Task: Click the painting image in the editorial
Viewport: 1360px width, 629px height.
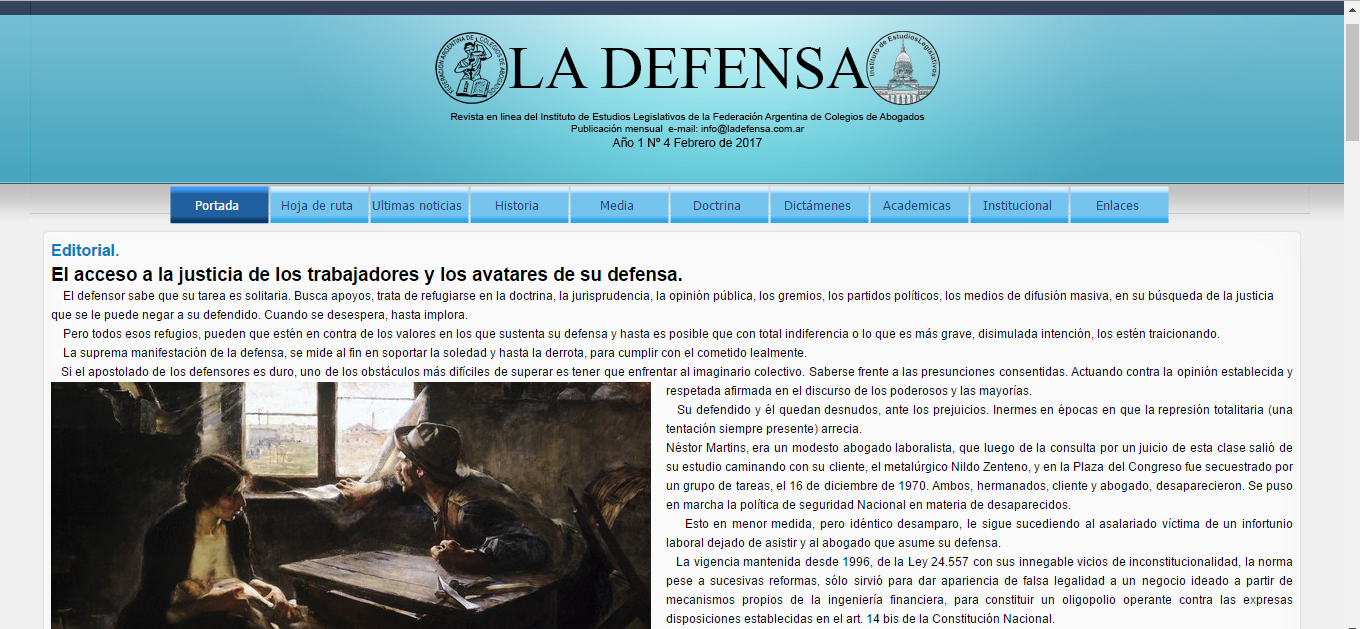Action: click(351, 505)
